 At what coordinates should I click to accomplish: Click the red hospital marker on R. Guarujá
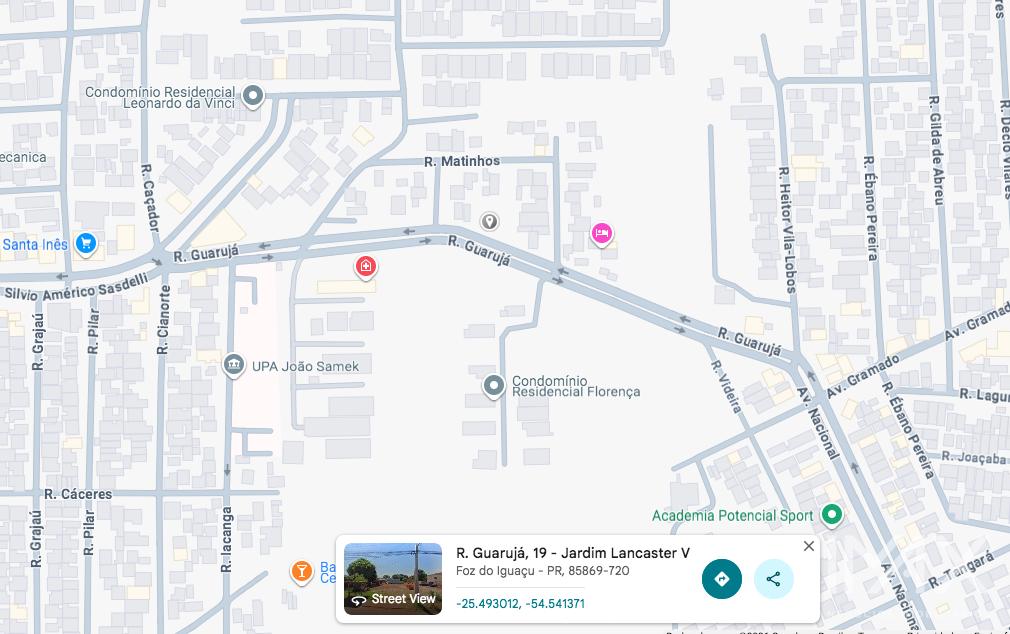click(366, 266)
